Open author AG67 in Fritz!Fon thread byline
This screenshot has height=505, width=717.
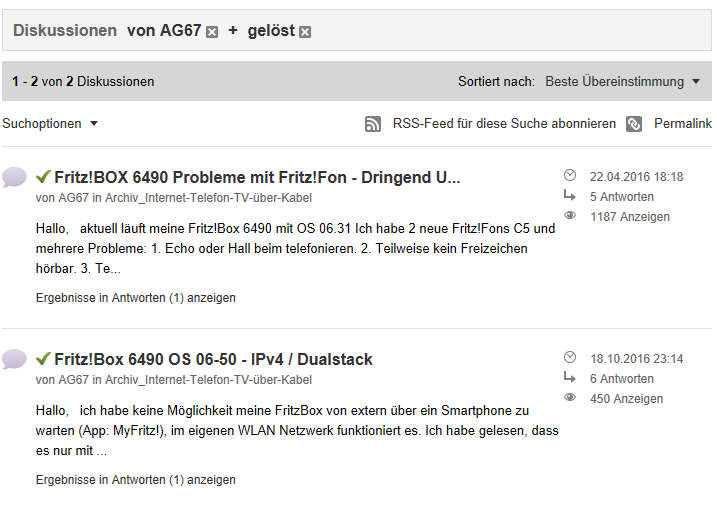pos(73,198)
